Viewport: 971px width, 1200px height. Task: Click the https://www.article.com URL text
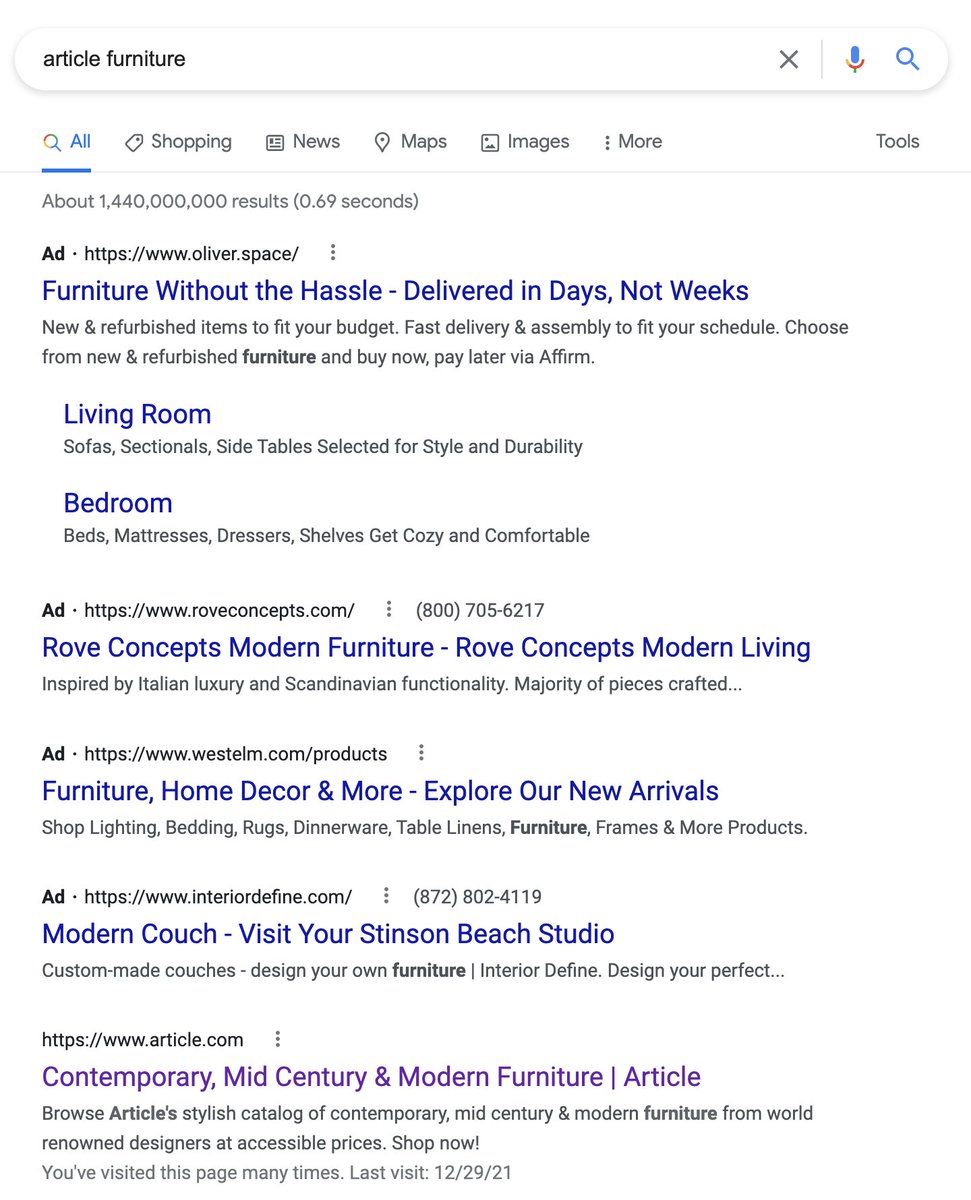click(142, 1040)
